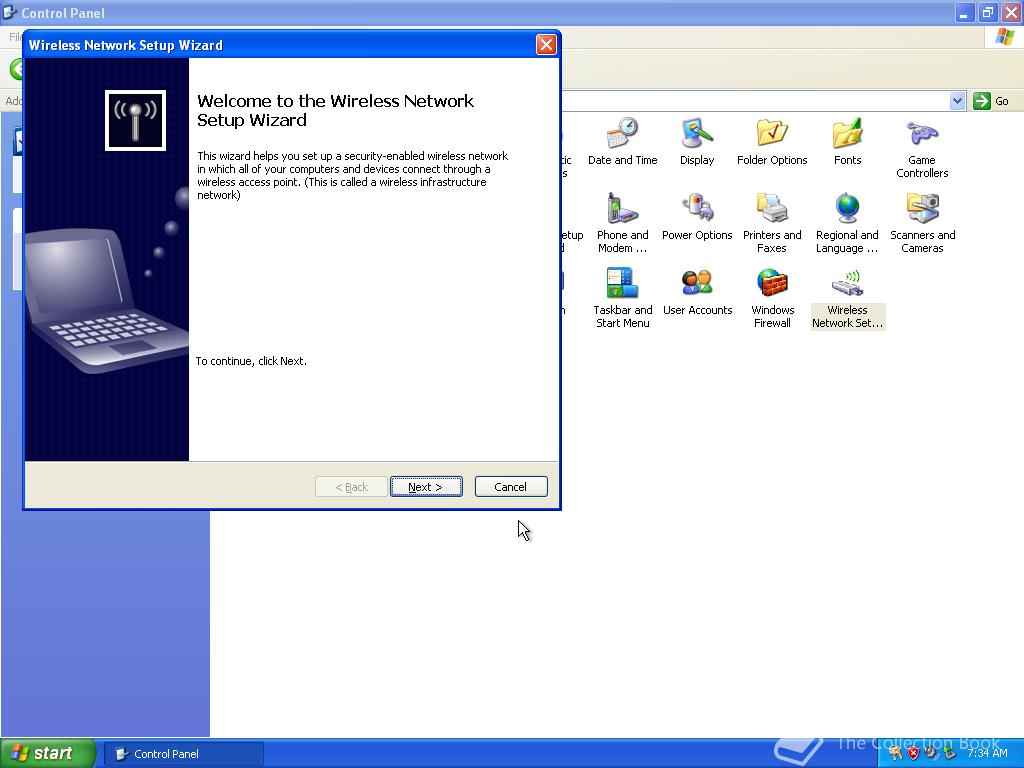Click the 'Date and Time' label text
The image size is (1024, 768).
[622, 160]
